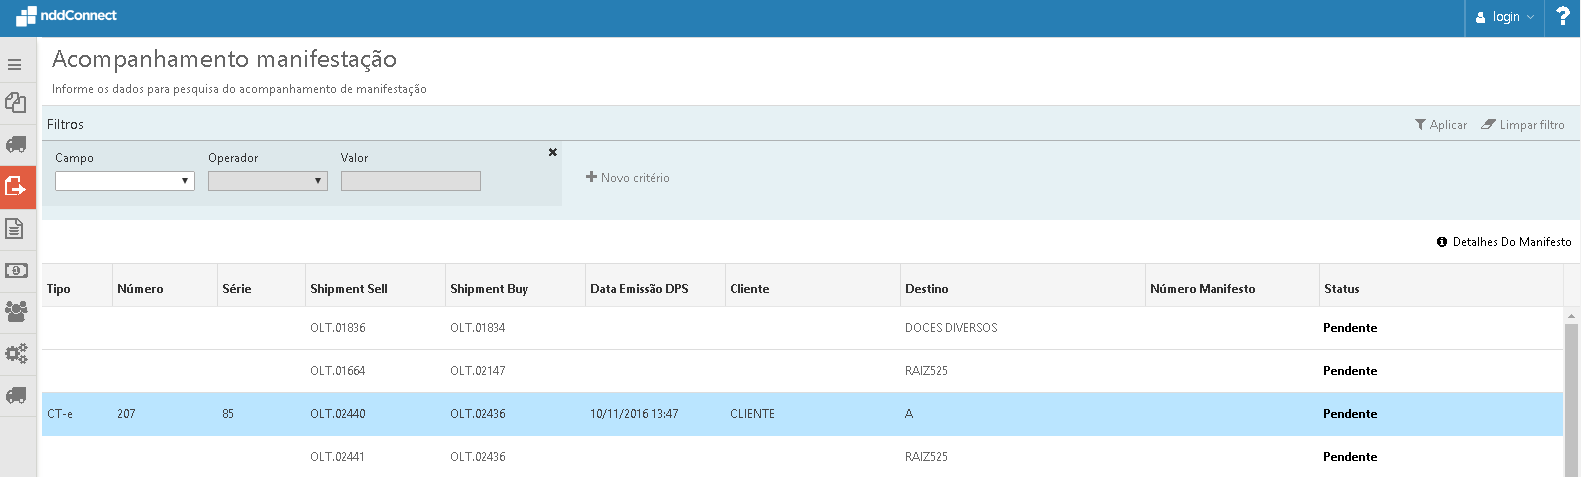Open the settings gears sidebar icon
1585x477 pixels.
click(16, 353)
